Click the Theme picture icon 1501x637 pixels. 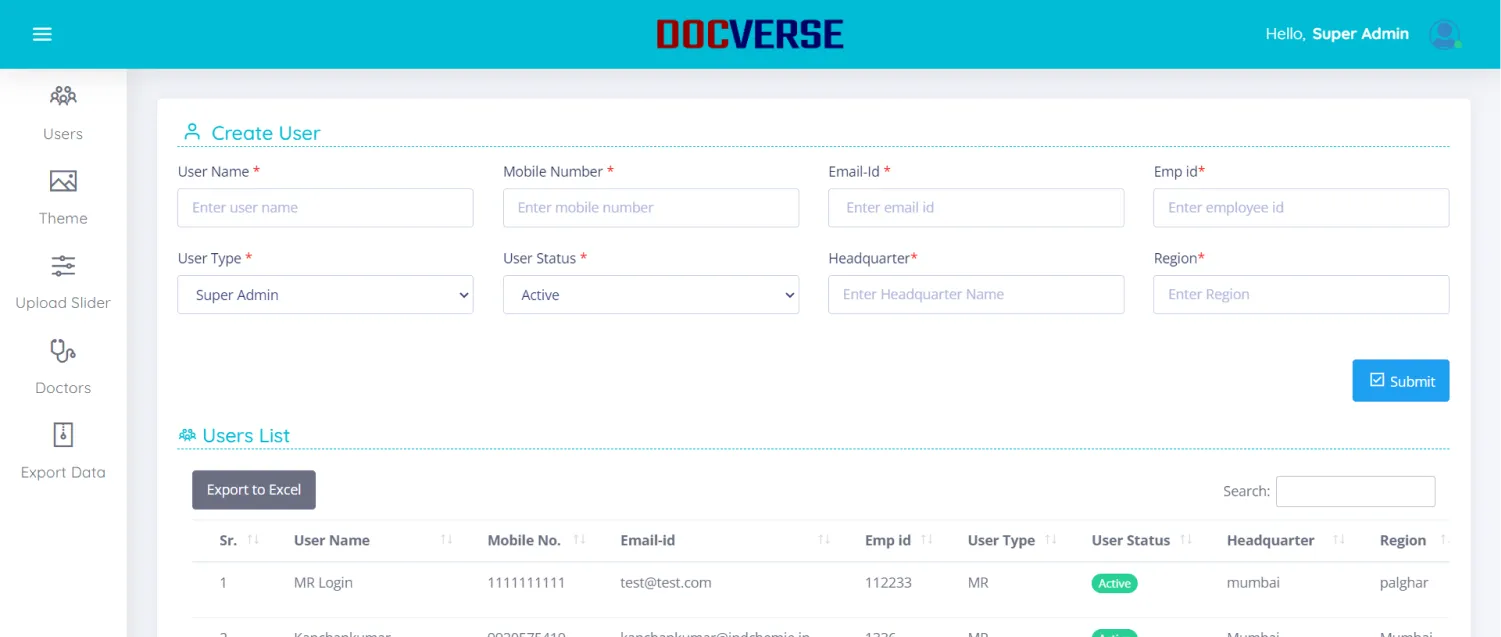(63, 181)
